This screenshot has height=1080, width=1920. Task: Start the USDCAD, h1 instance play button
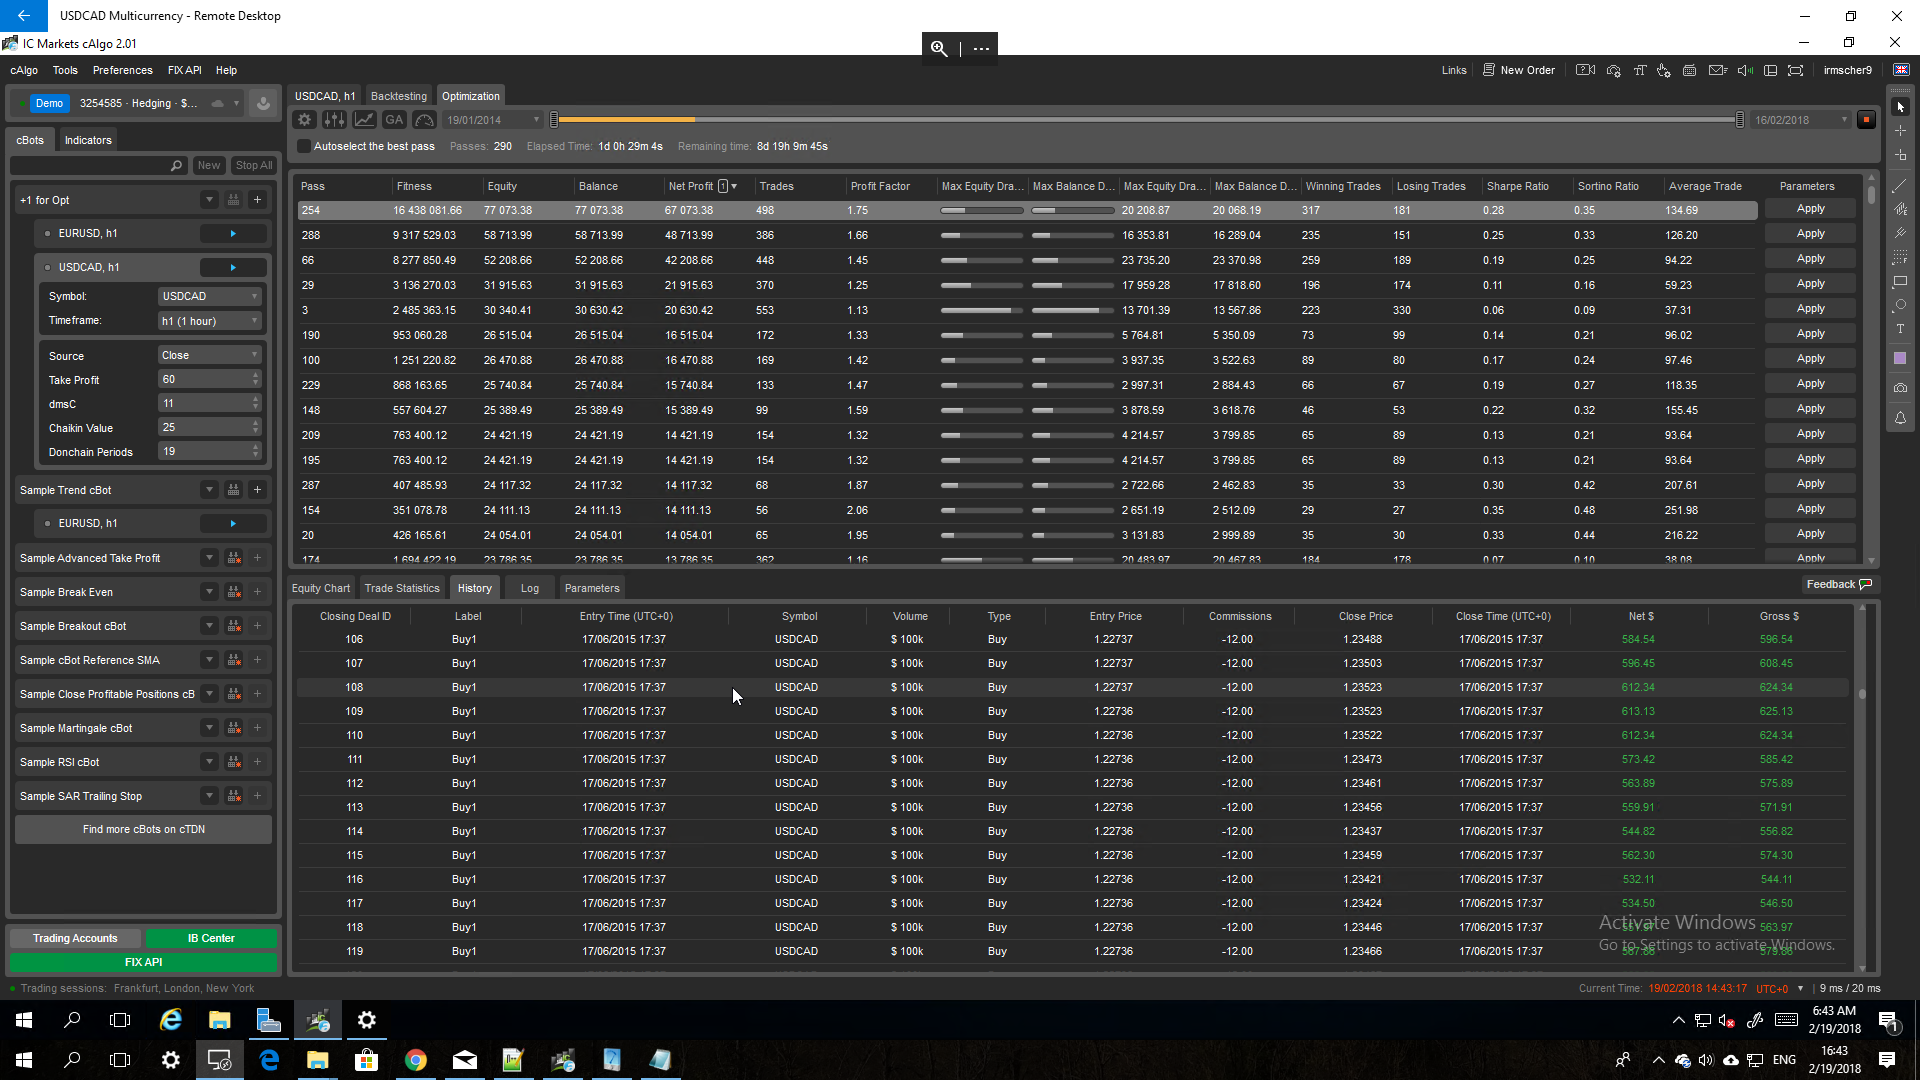233,267
